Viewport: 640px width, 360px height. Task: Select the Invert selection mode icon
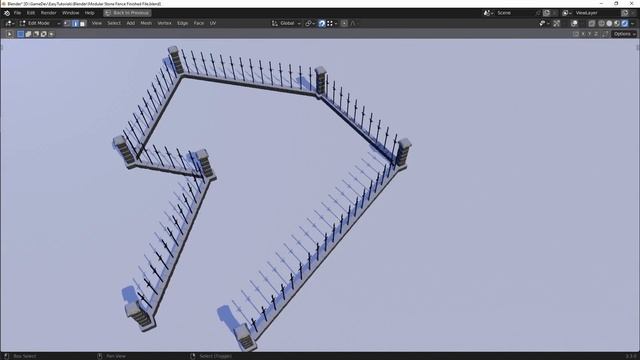pos(43,34)
